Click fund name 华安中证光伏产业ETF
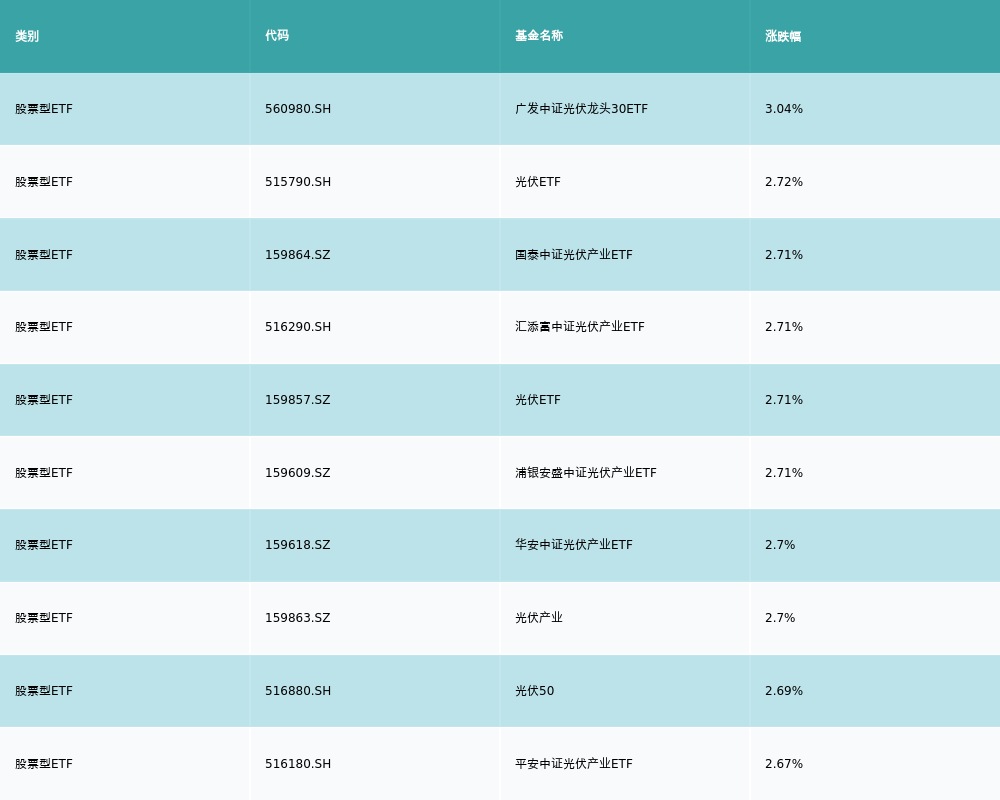The image size is (1000, 800). [x=574, y=545]
